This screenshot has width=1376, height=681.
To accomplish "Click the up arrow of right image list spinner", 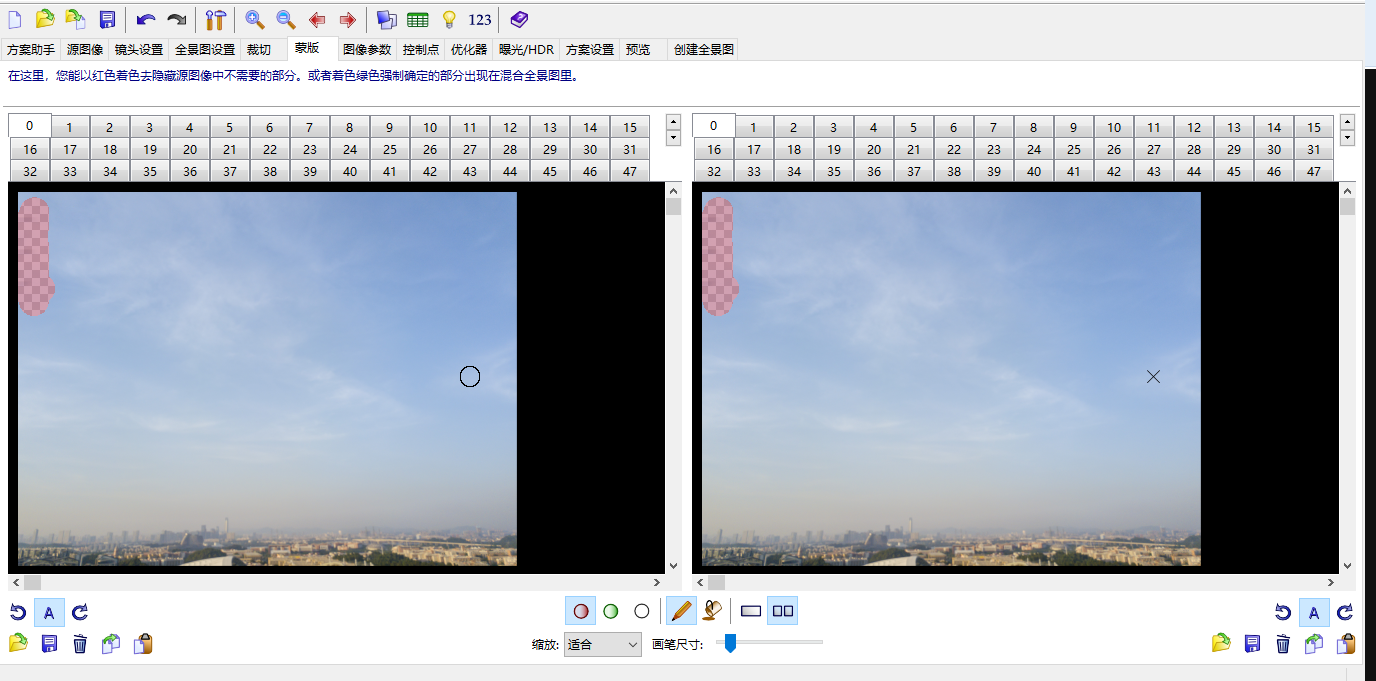I will pyautogui.click(x=1347, y=121).
